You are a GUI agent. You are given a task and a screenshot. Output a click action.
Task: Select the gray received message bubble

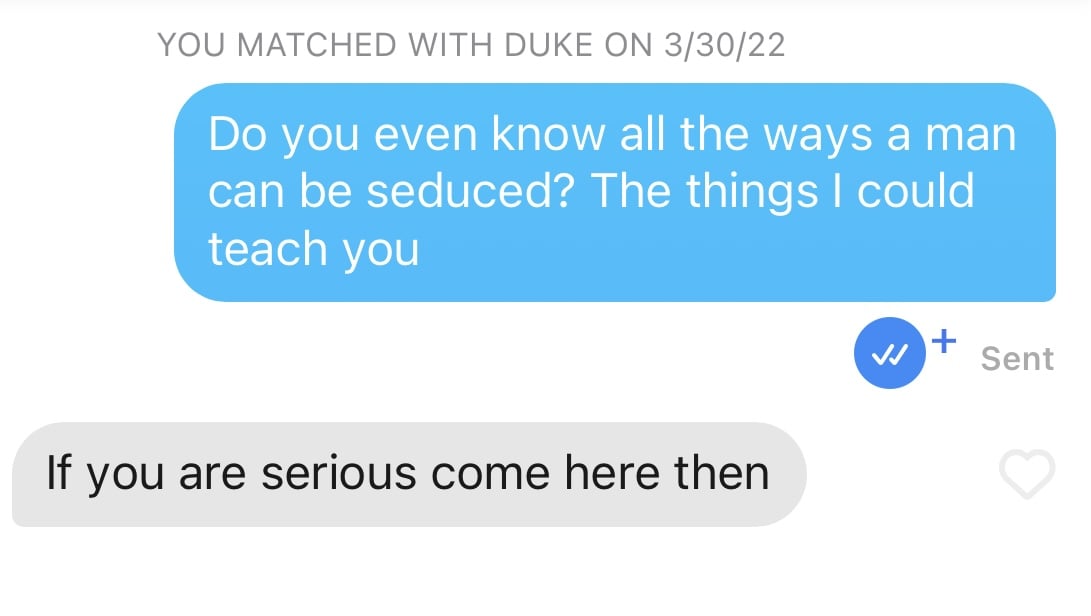(409, 474)
